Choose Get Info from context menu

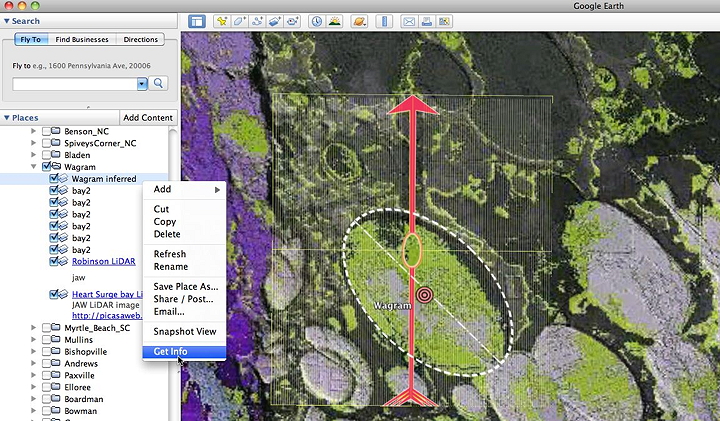coord(170,351)
